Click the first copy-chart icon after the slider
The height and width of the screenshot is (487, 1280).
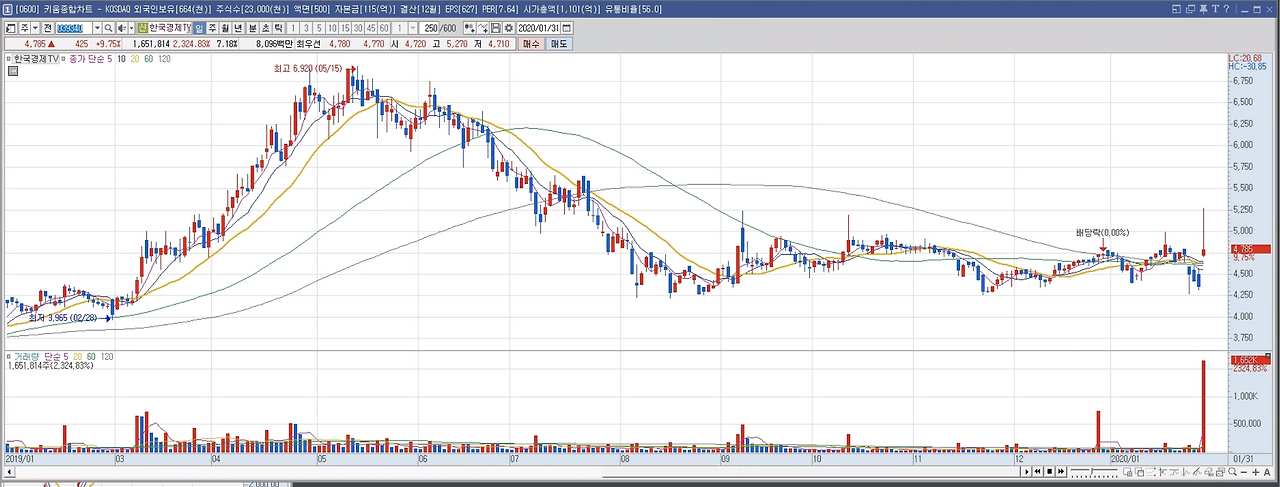click(1127, 471)
